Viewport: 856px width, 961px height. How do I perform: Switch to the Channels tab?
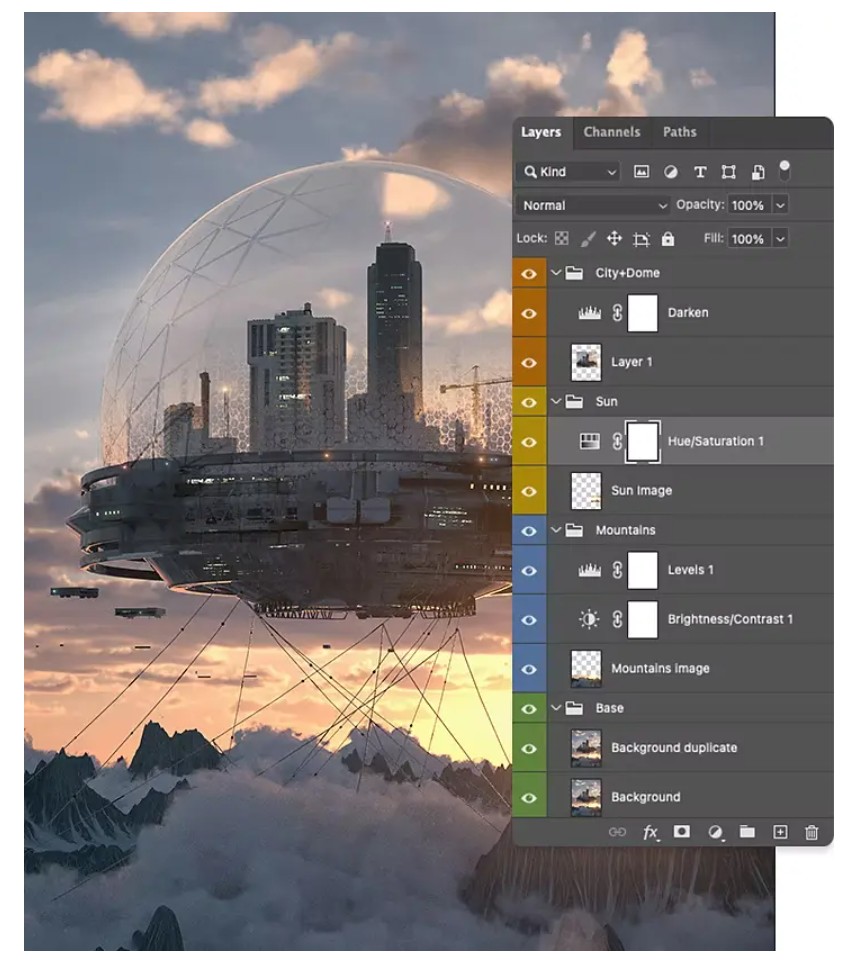tap(612, 132)
